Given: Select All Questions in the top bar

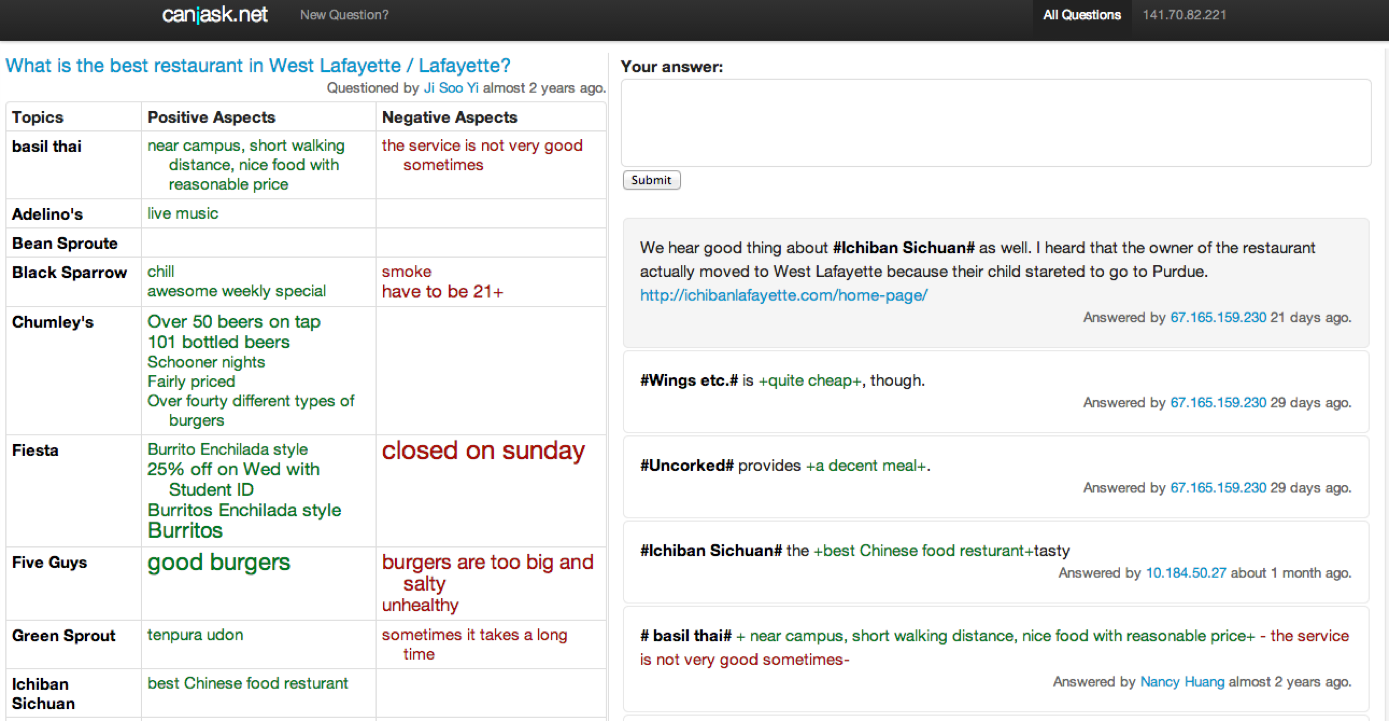Looking at the screenshot, I should pyautogui.click(x=1082, y=15).
